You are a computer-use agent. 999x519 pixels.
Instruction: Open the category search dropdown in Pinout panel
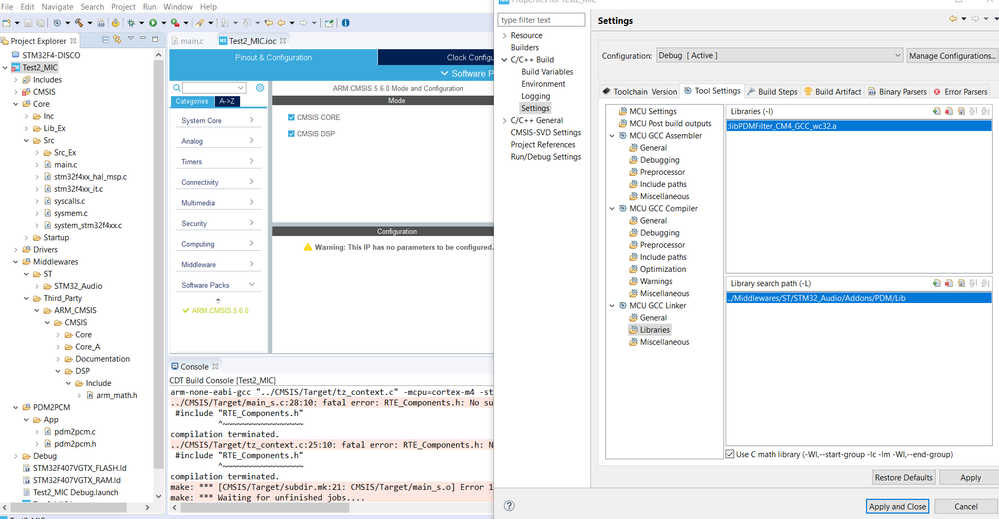coord(240,88)
